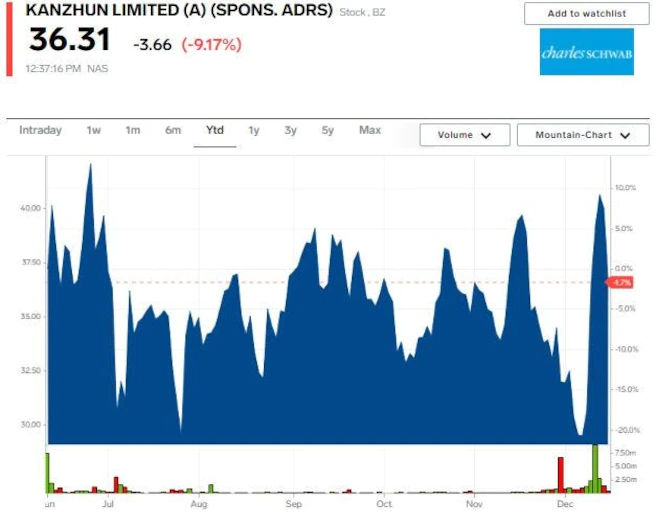
Task: Click the Stock , BZ ticker label
Action: click(362, 12)
